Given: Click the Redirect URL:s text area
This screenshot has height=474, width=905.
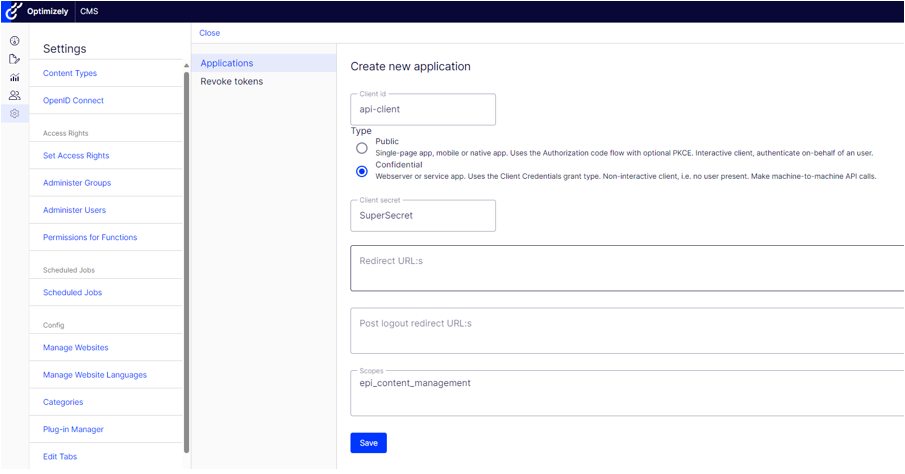Looking at the screenshot, I should tap(626, 268).
